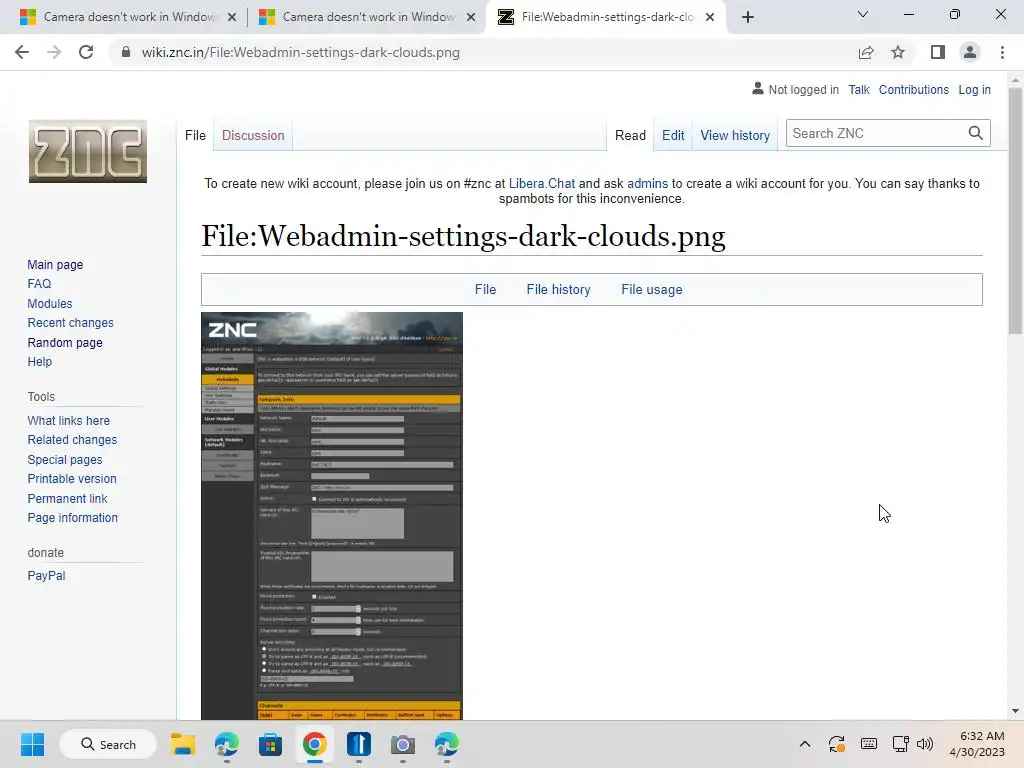Bookmark this page with the star

click(x=898, y=52)
